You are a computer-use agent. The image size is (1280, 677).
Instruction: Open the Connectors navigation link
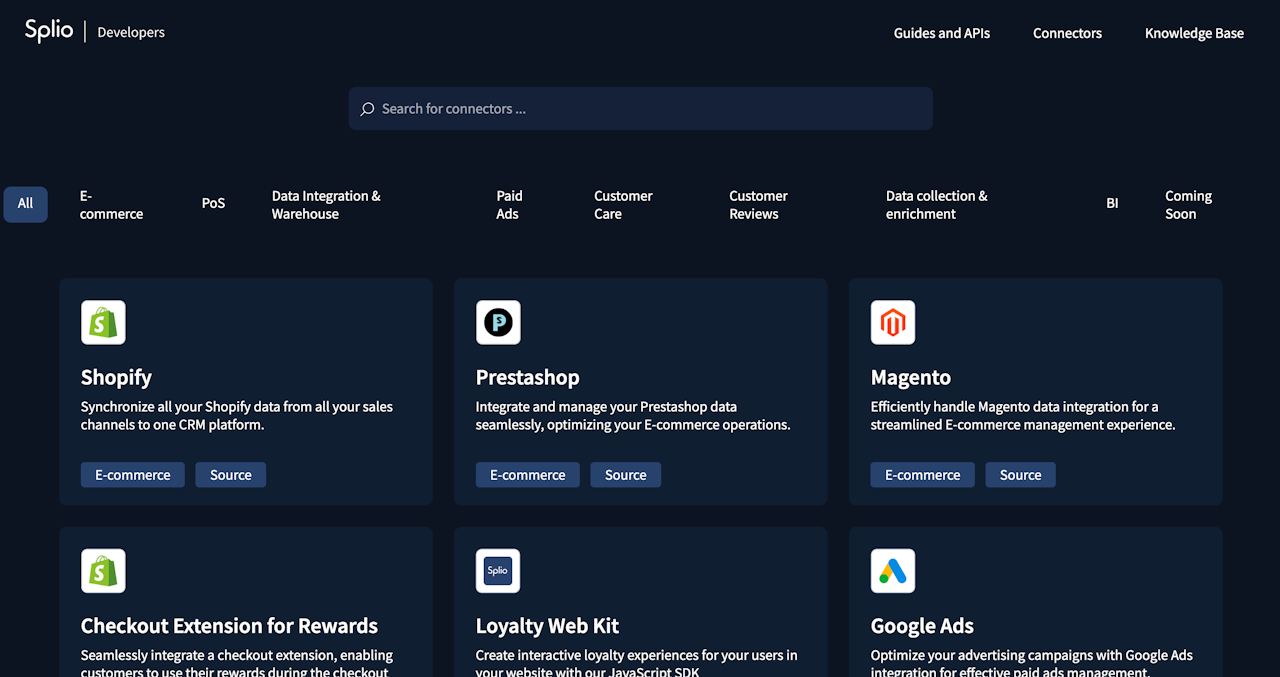coord(1067,33)
